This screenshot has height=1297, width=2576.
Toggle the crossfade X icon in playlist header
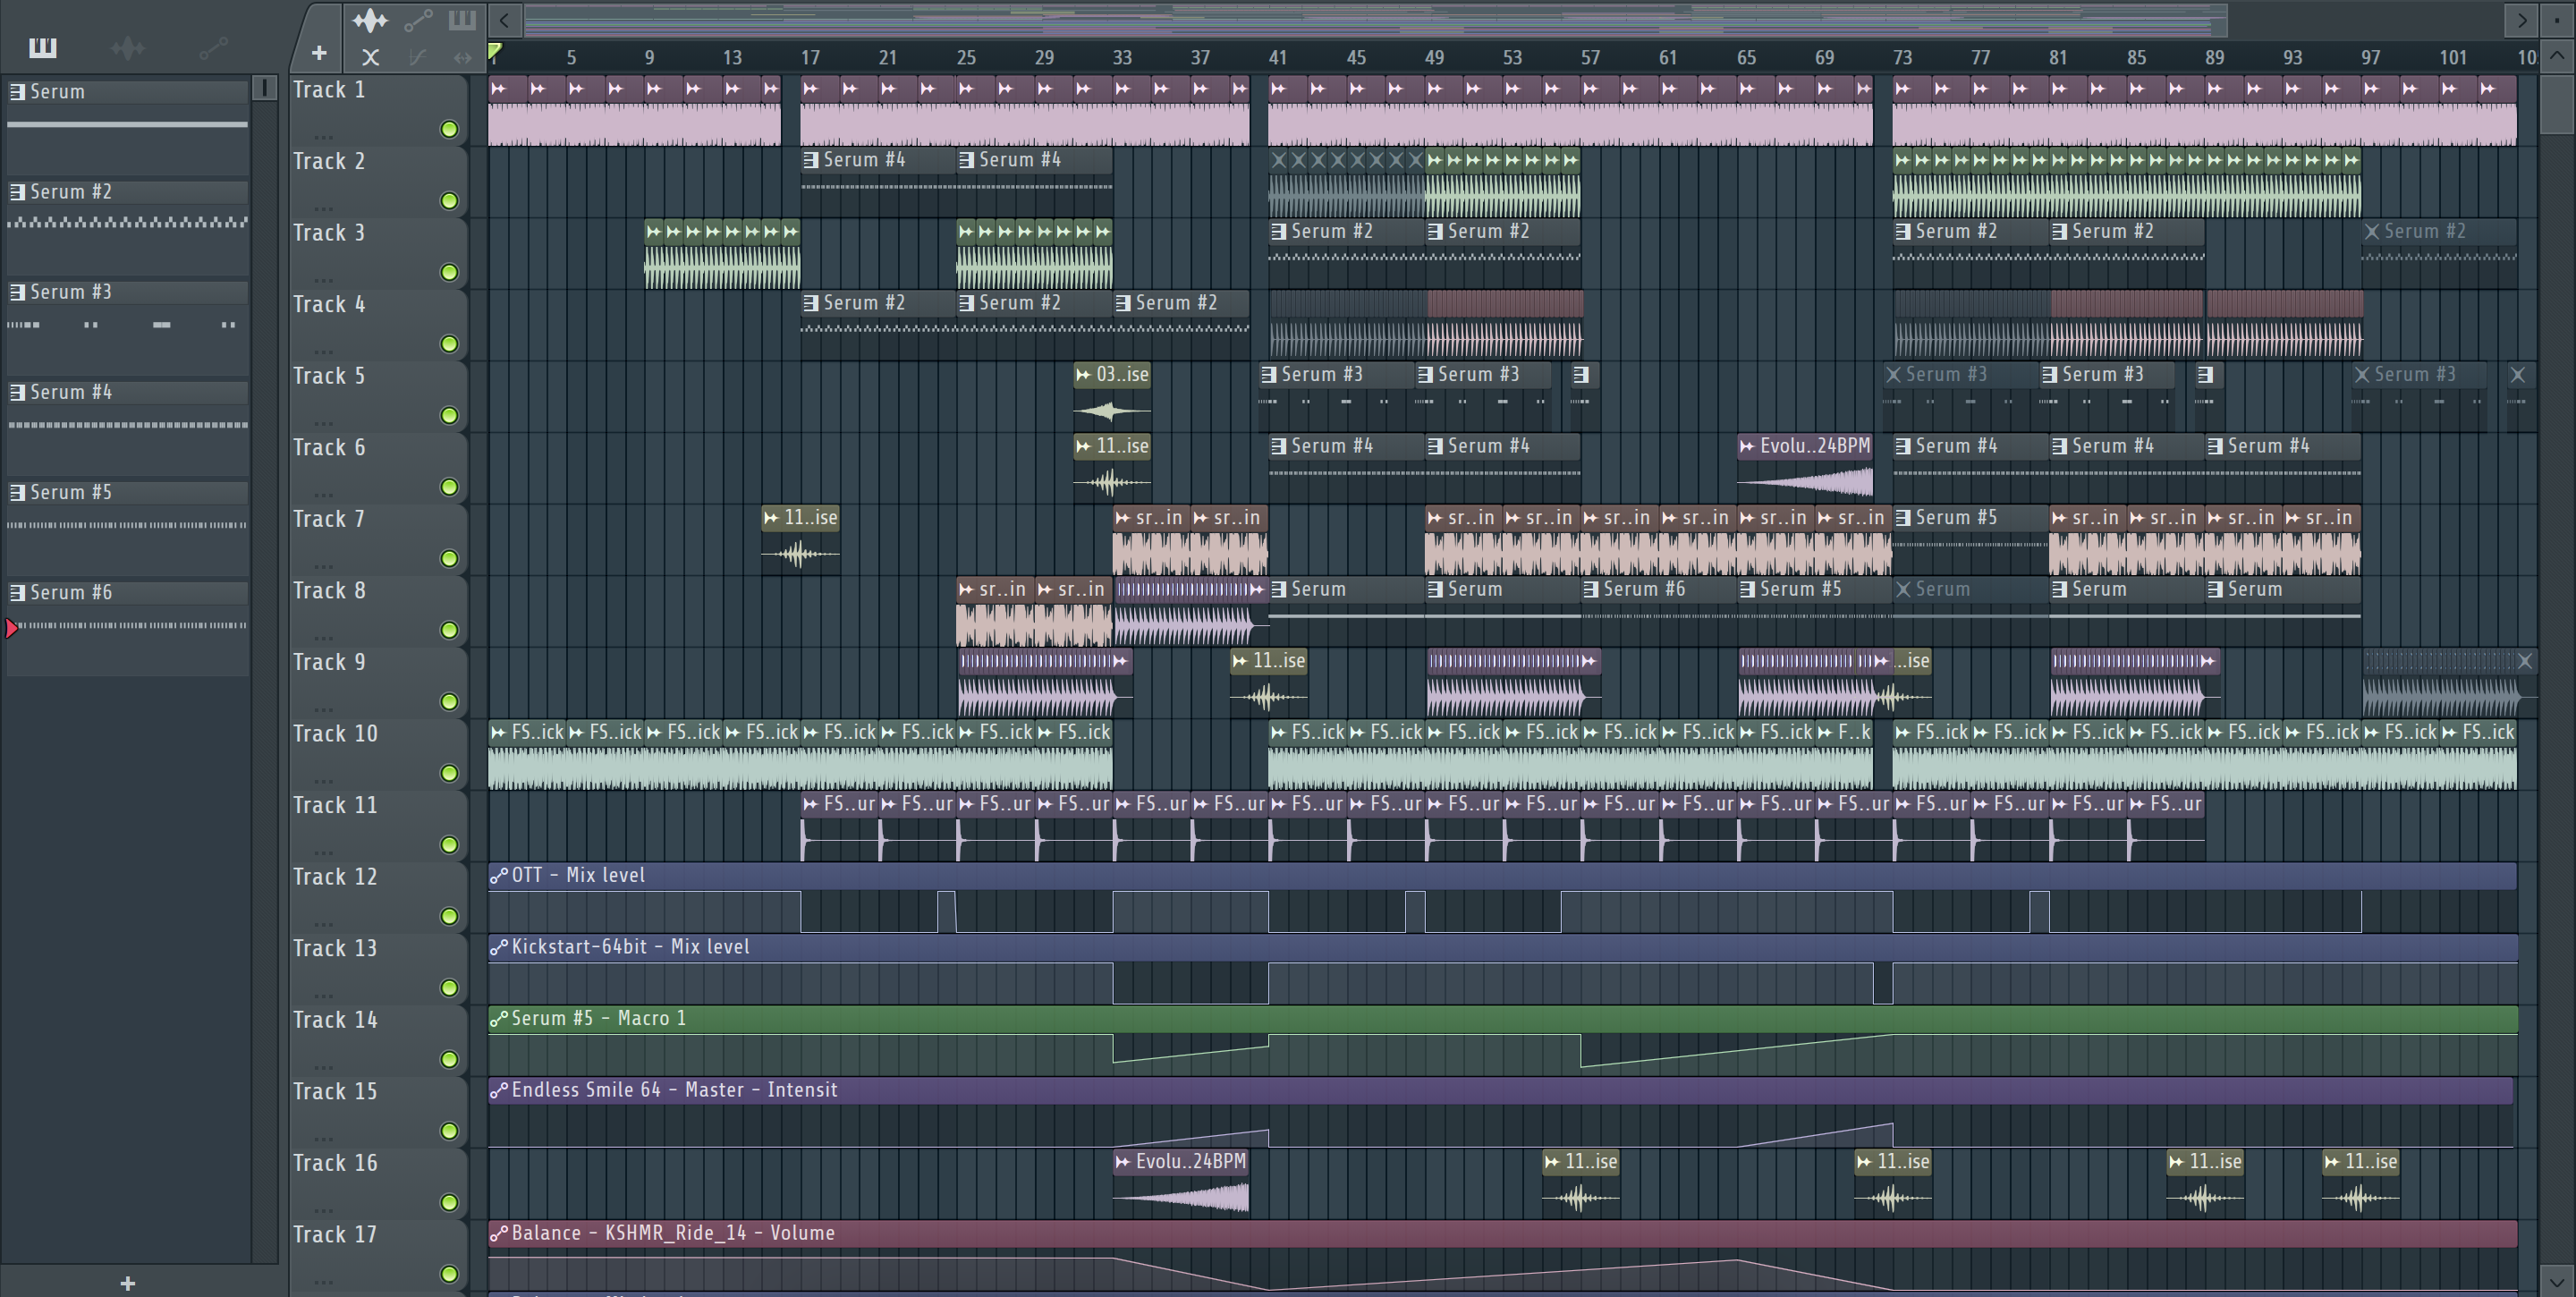tap(370, 57)
